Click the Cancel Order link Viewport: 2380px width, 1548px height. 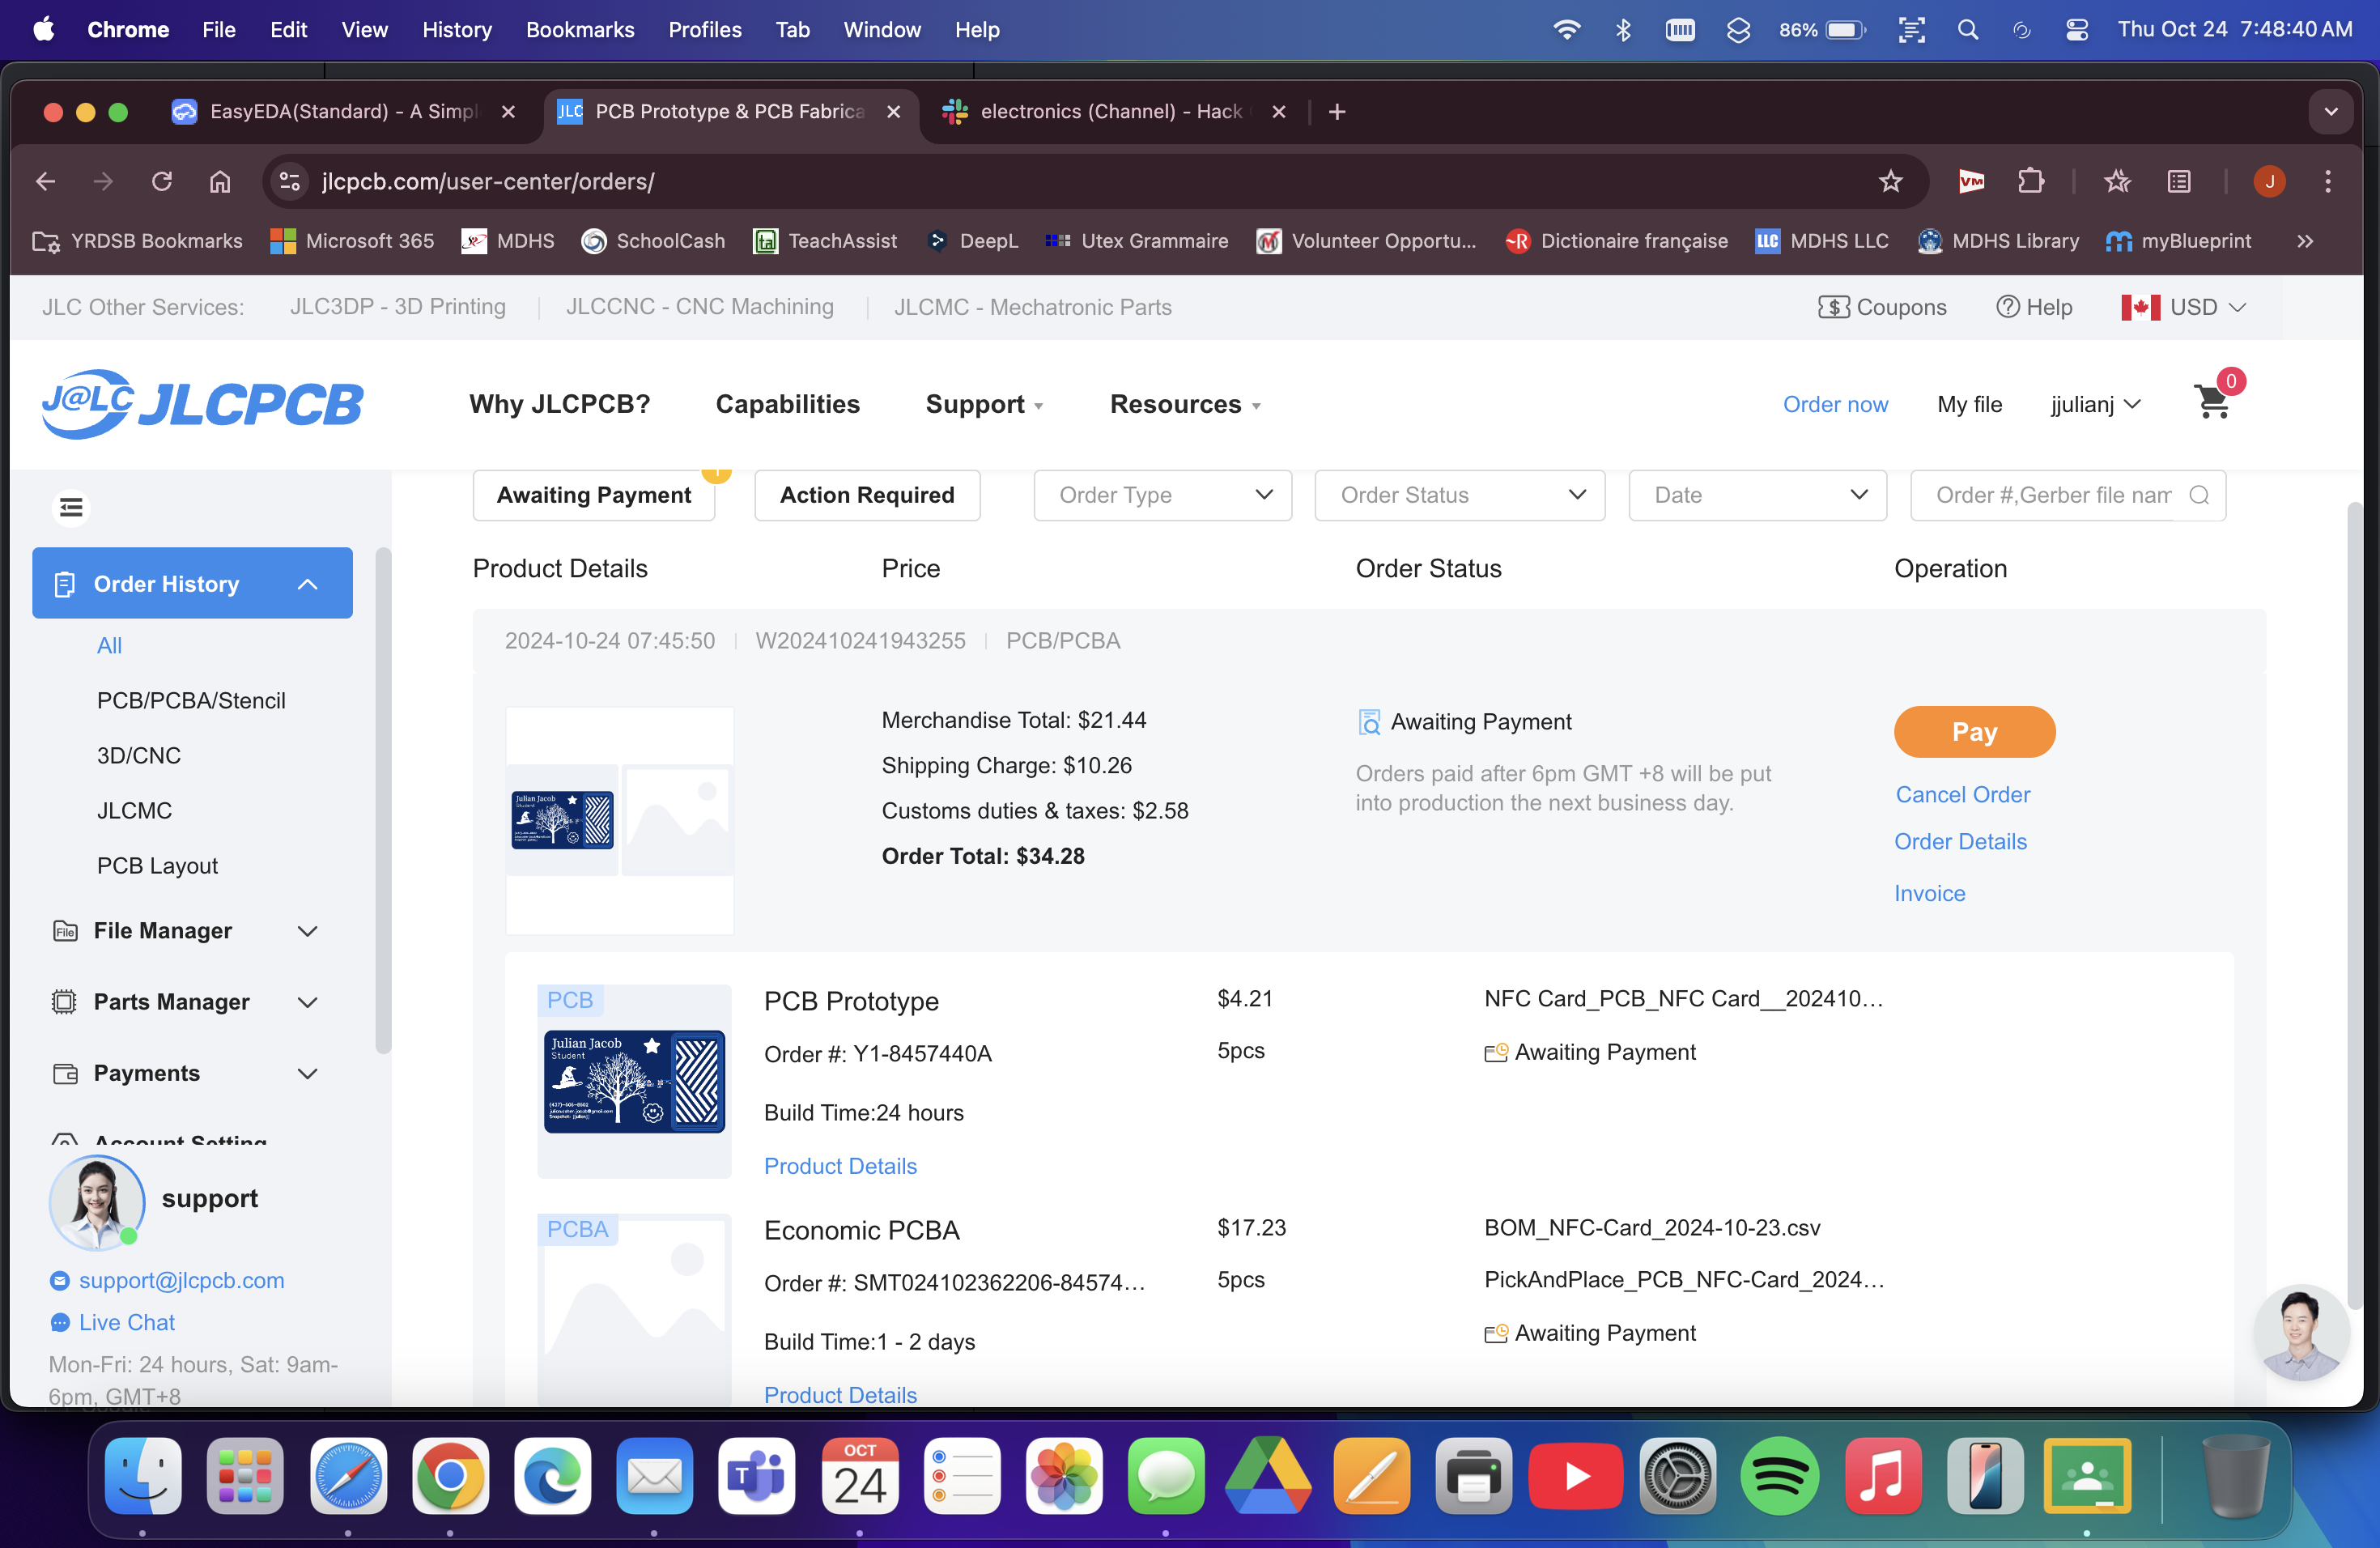tap(1962, 794)
